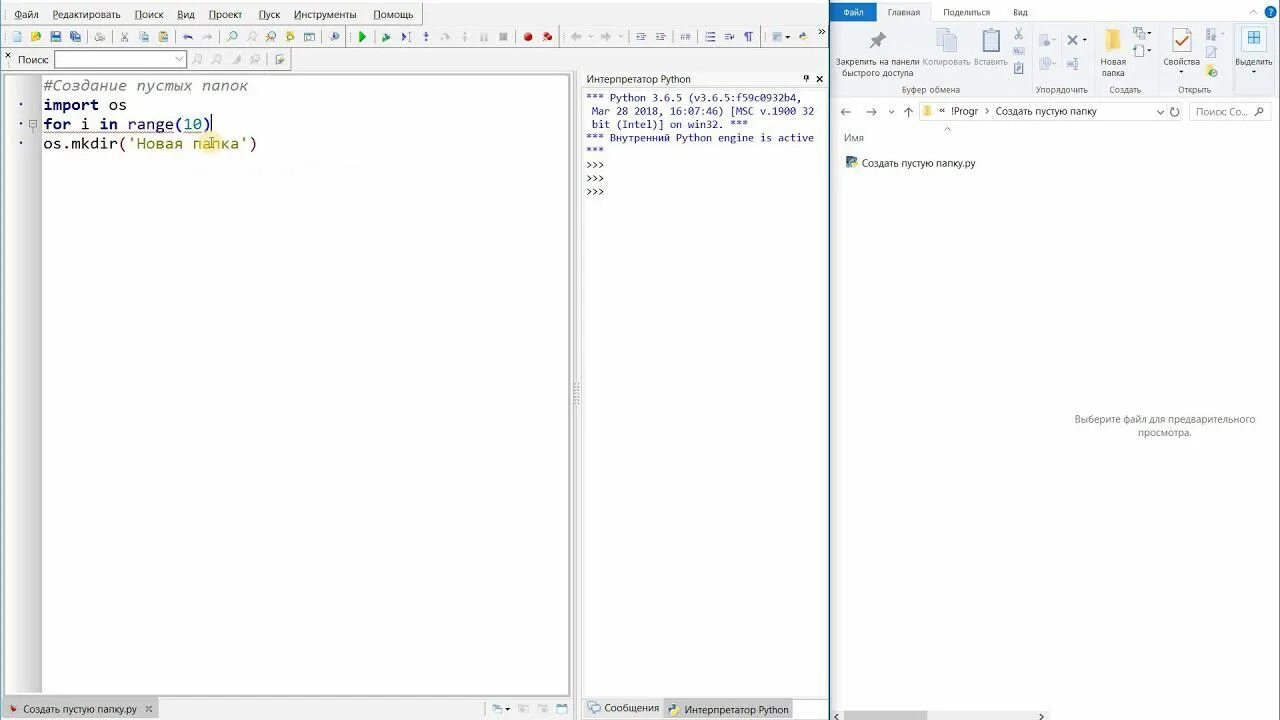This screenshot has height=720, width=1280.
Task: Click Explorer's Back navigation arrow
Action: 846,112
